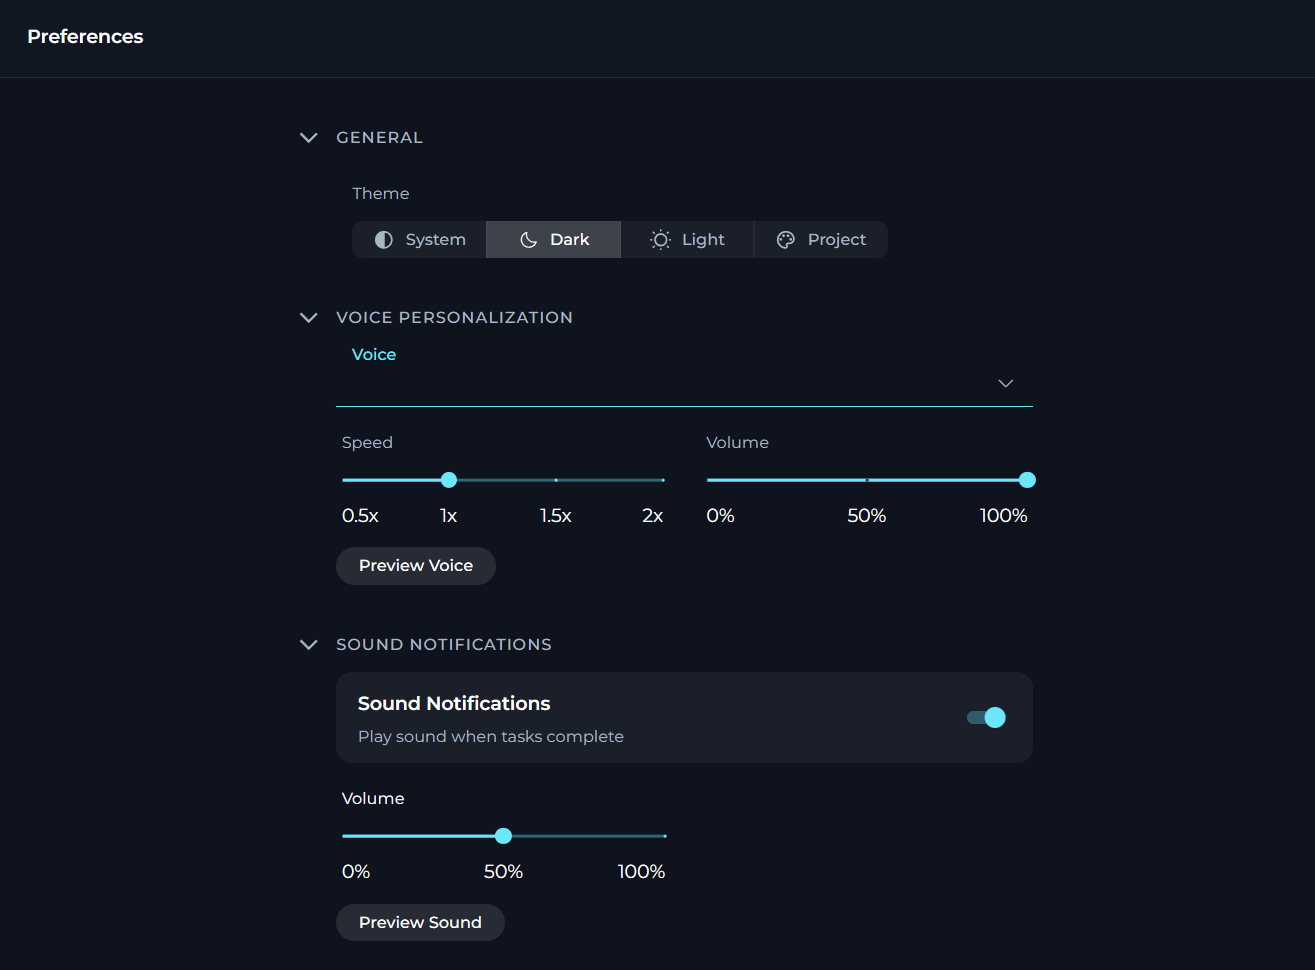The width and height of the screenshot is (1315, 970).
Task: Click the Speed slider handle at 1x
Action: pos(449,480)
